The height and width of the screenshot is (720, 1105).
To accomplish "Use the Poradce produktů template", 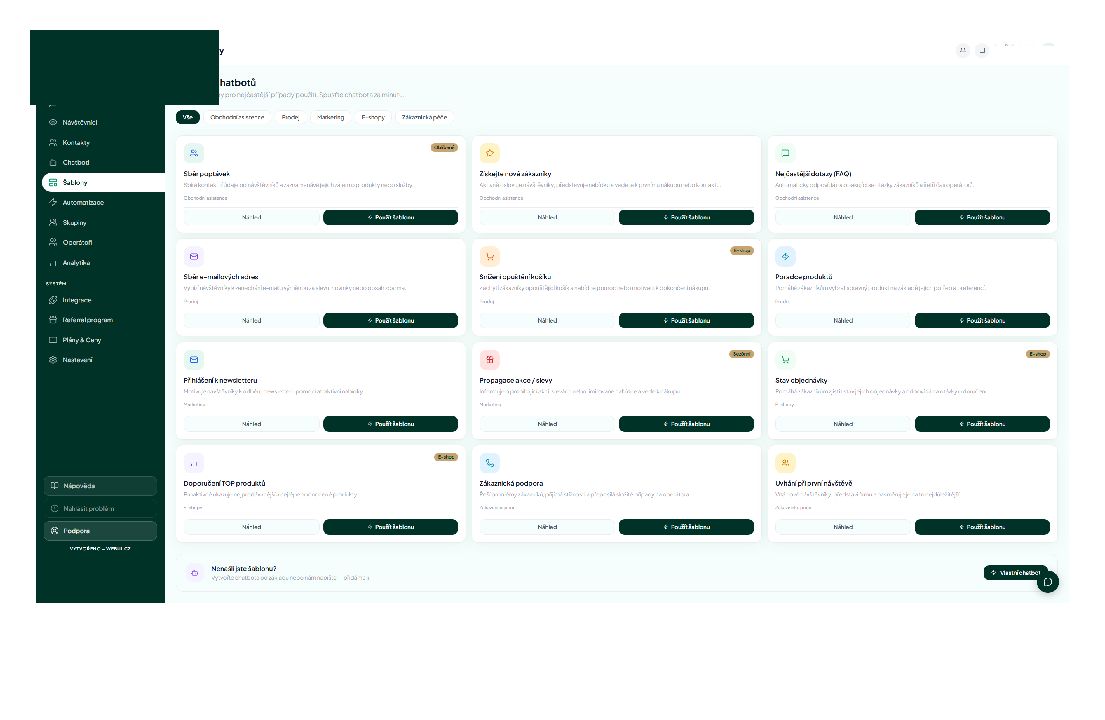I will point(982,321).
